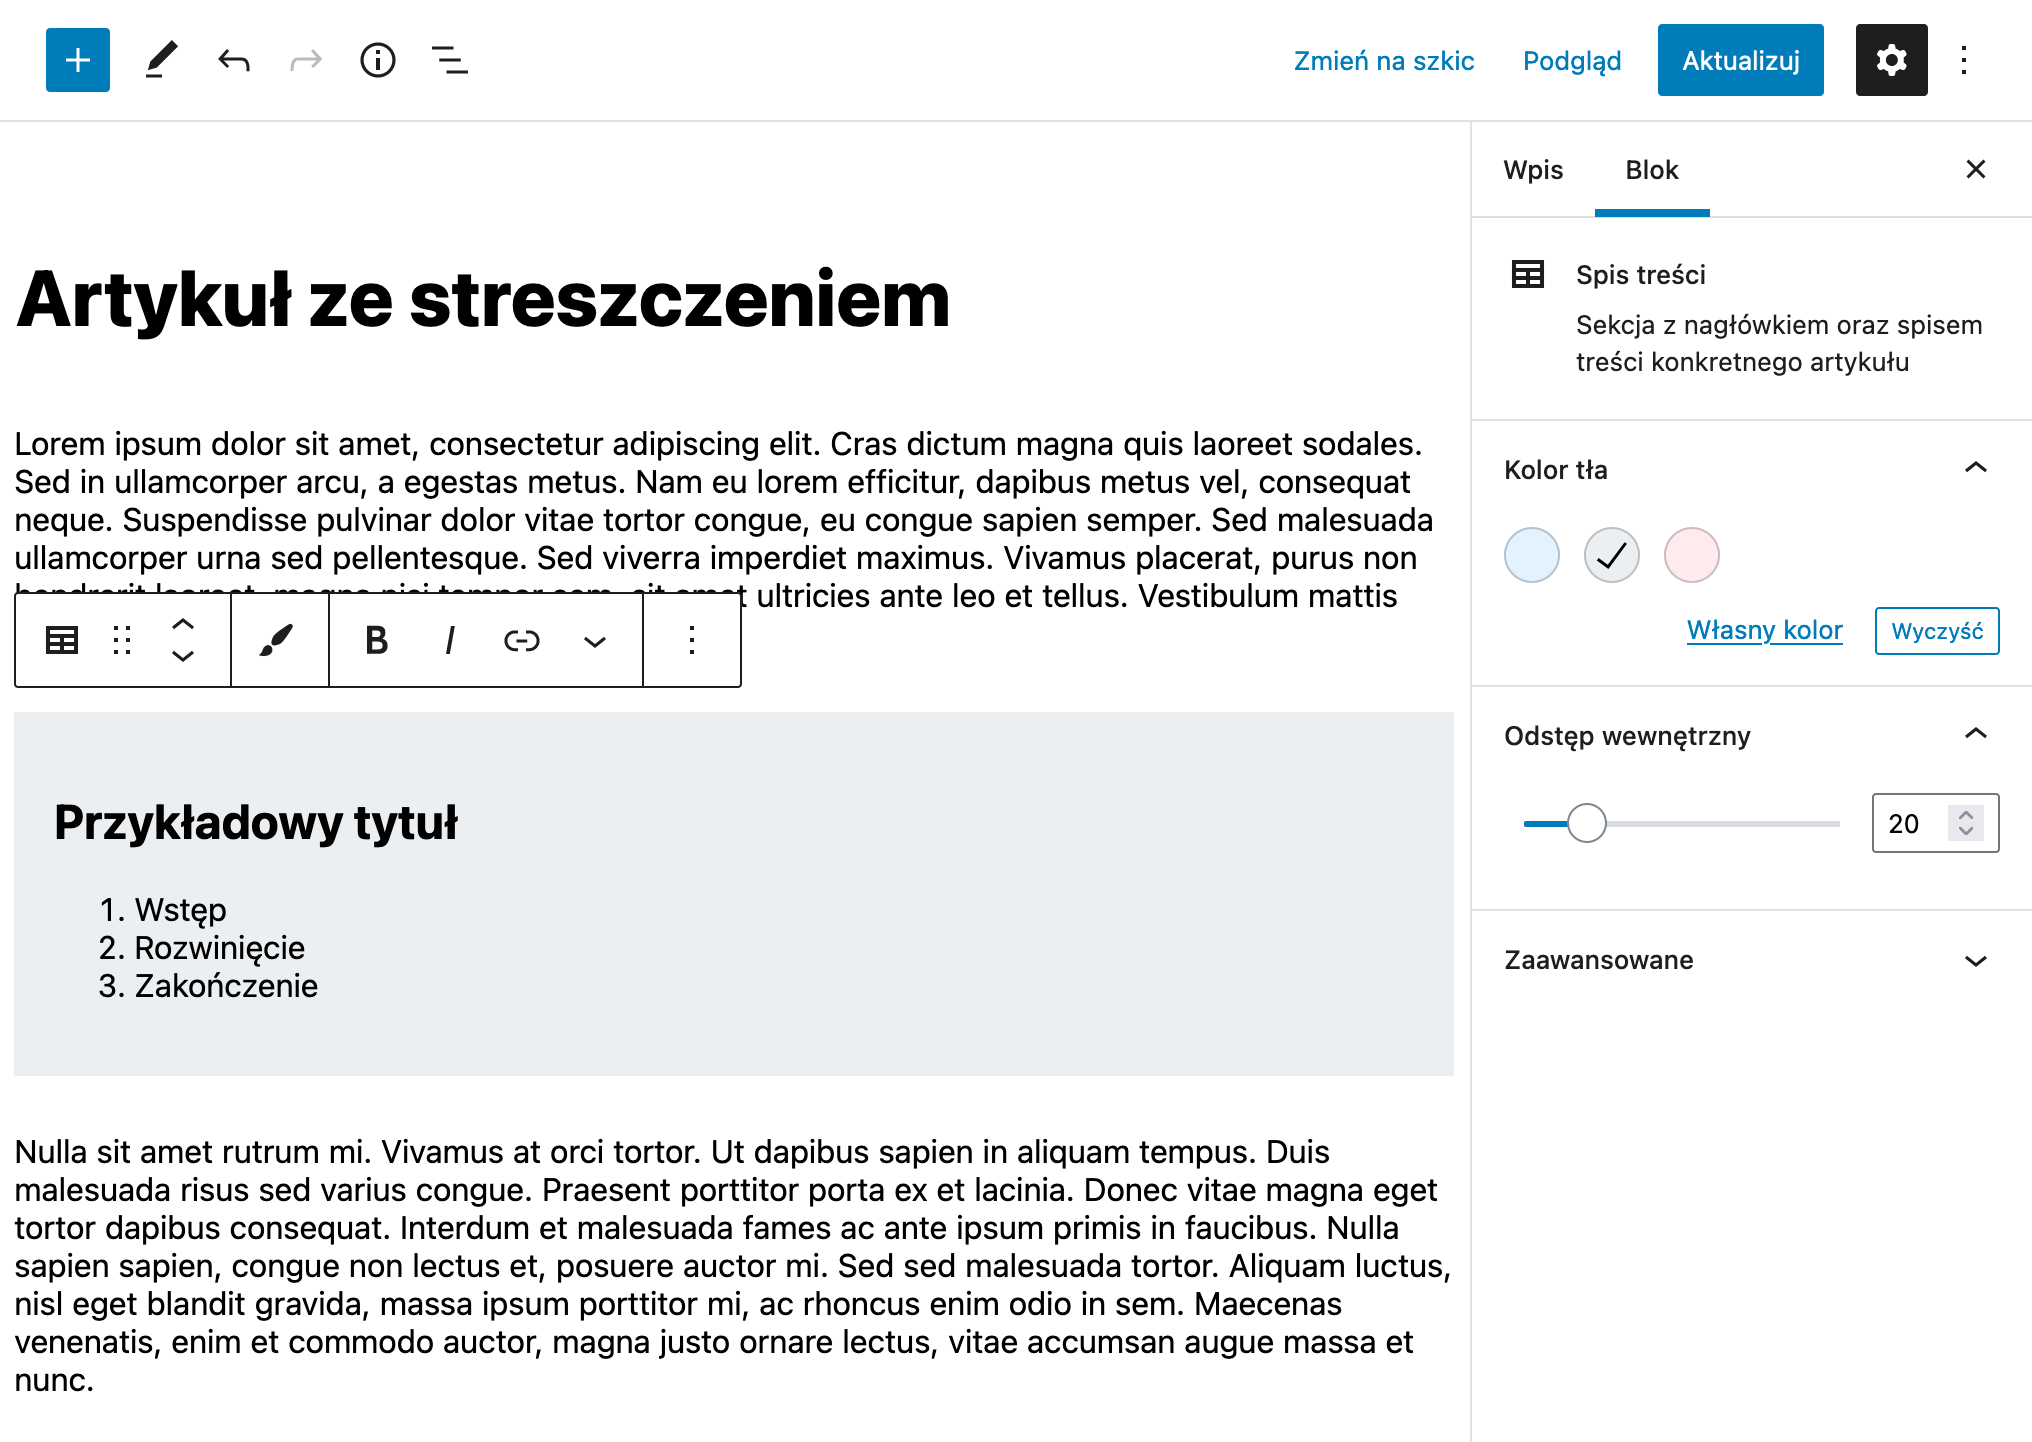Click the Wstęp list item
Screen dimensions: 2032x1442
pyautogui.click(x=180, y=910)
